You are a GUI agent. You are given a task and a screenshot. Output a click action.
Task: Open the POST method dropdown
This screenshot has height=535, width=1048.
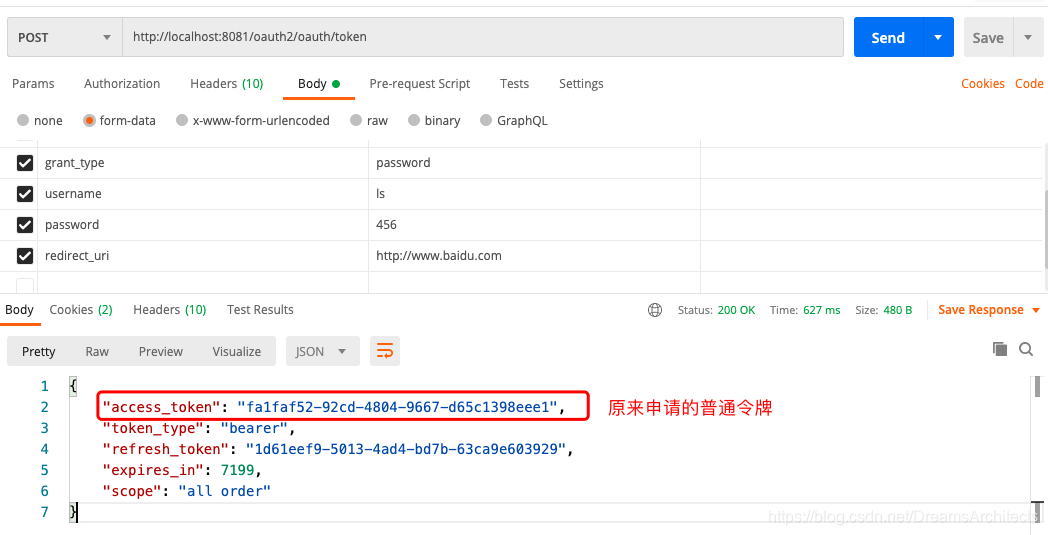pyautogui.click(x=65, y=37)
